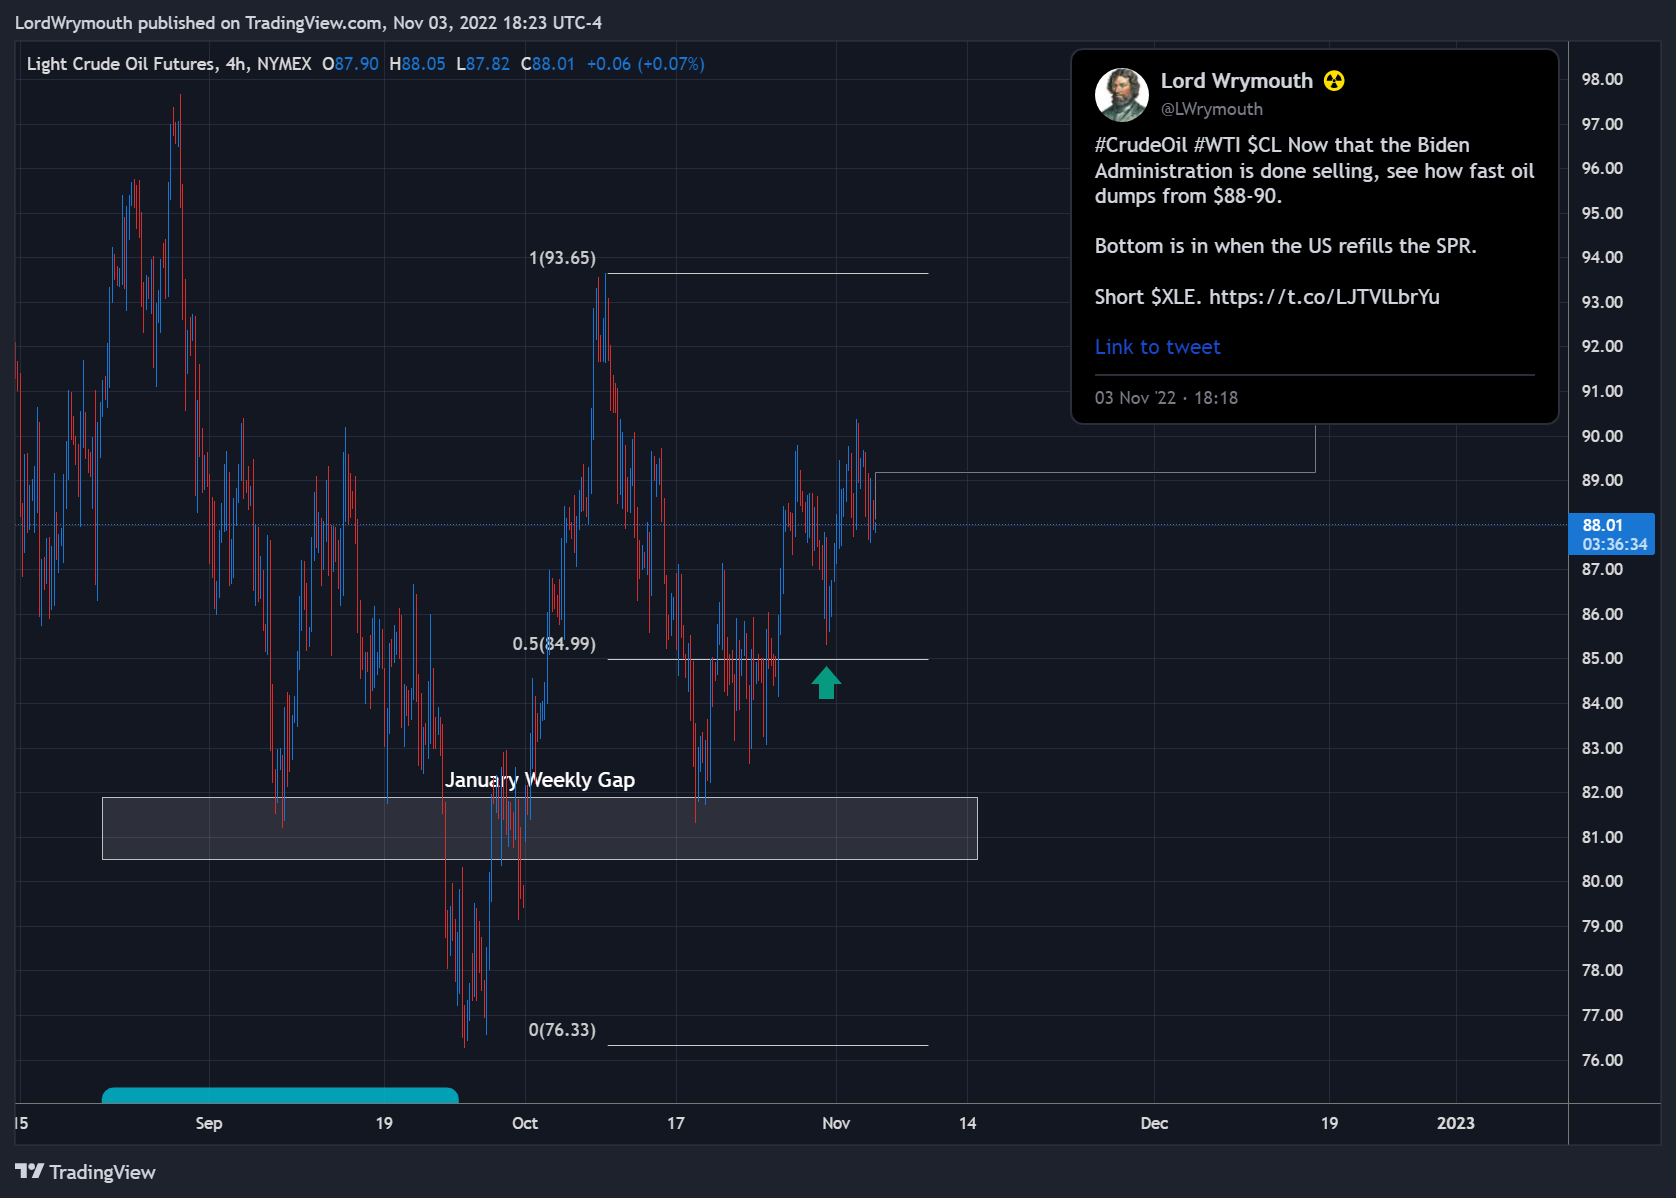
Task: Click the 90.00 price label on the price axis
Action: [1602, 436]
